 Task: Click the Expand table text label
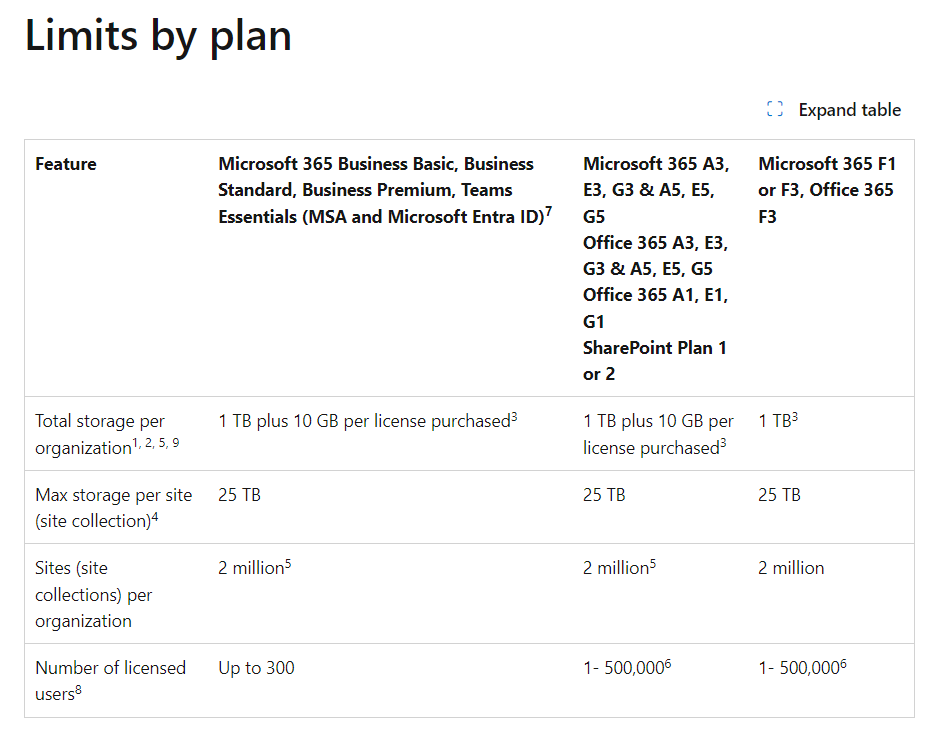849,110
